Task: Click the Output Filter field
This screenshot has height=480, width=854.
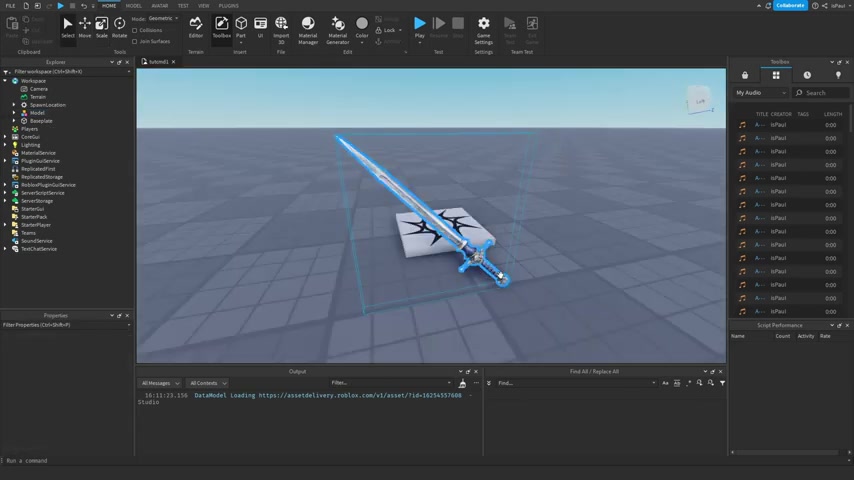Action: click(390, 383)
